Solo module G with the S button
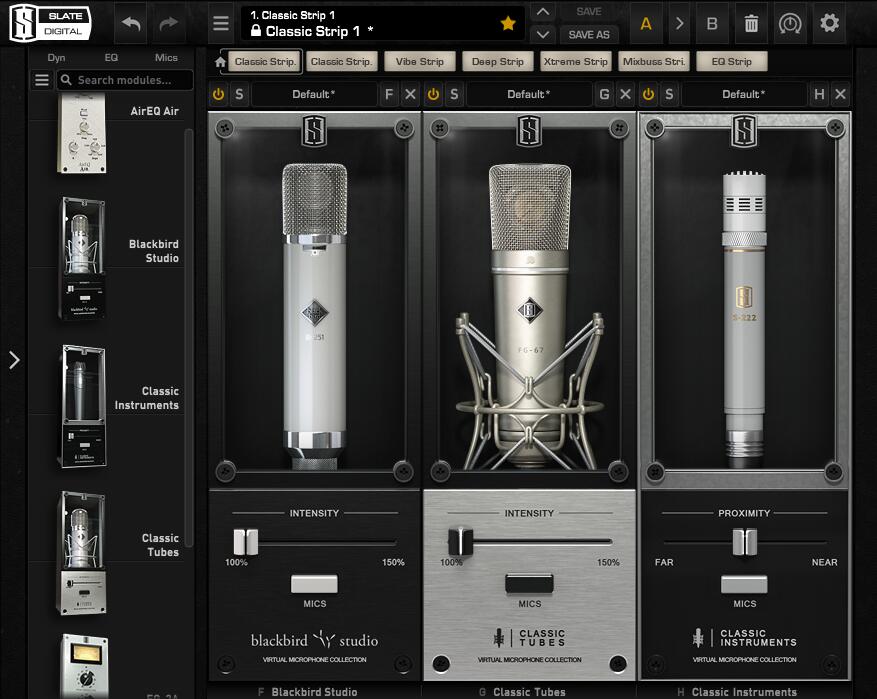 pos(454,94)
